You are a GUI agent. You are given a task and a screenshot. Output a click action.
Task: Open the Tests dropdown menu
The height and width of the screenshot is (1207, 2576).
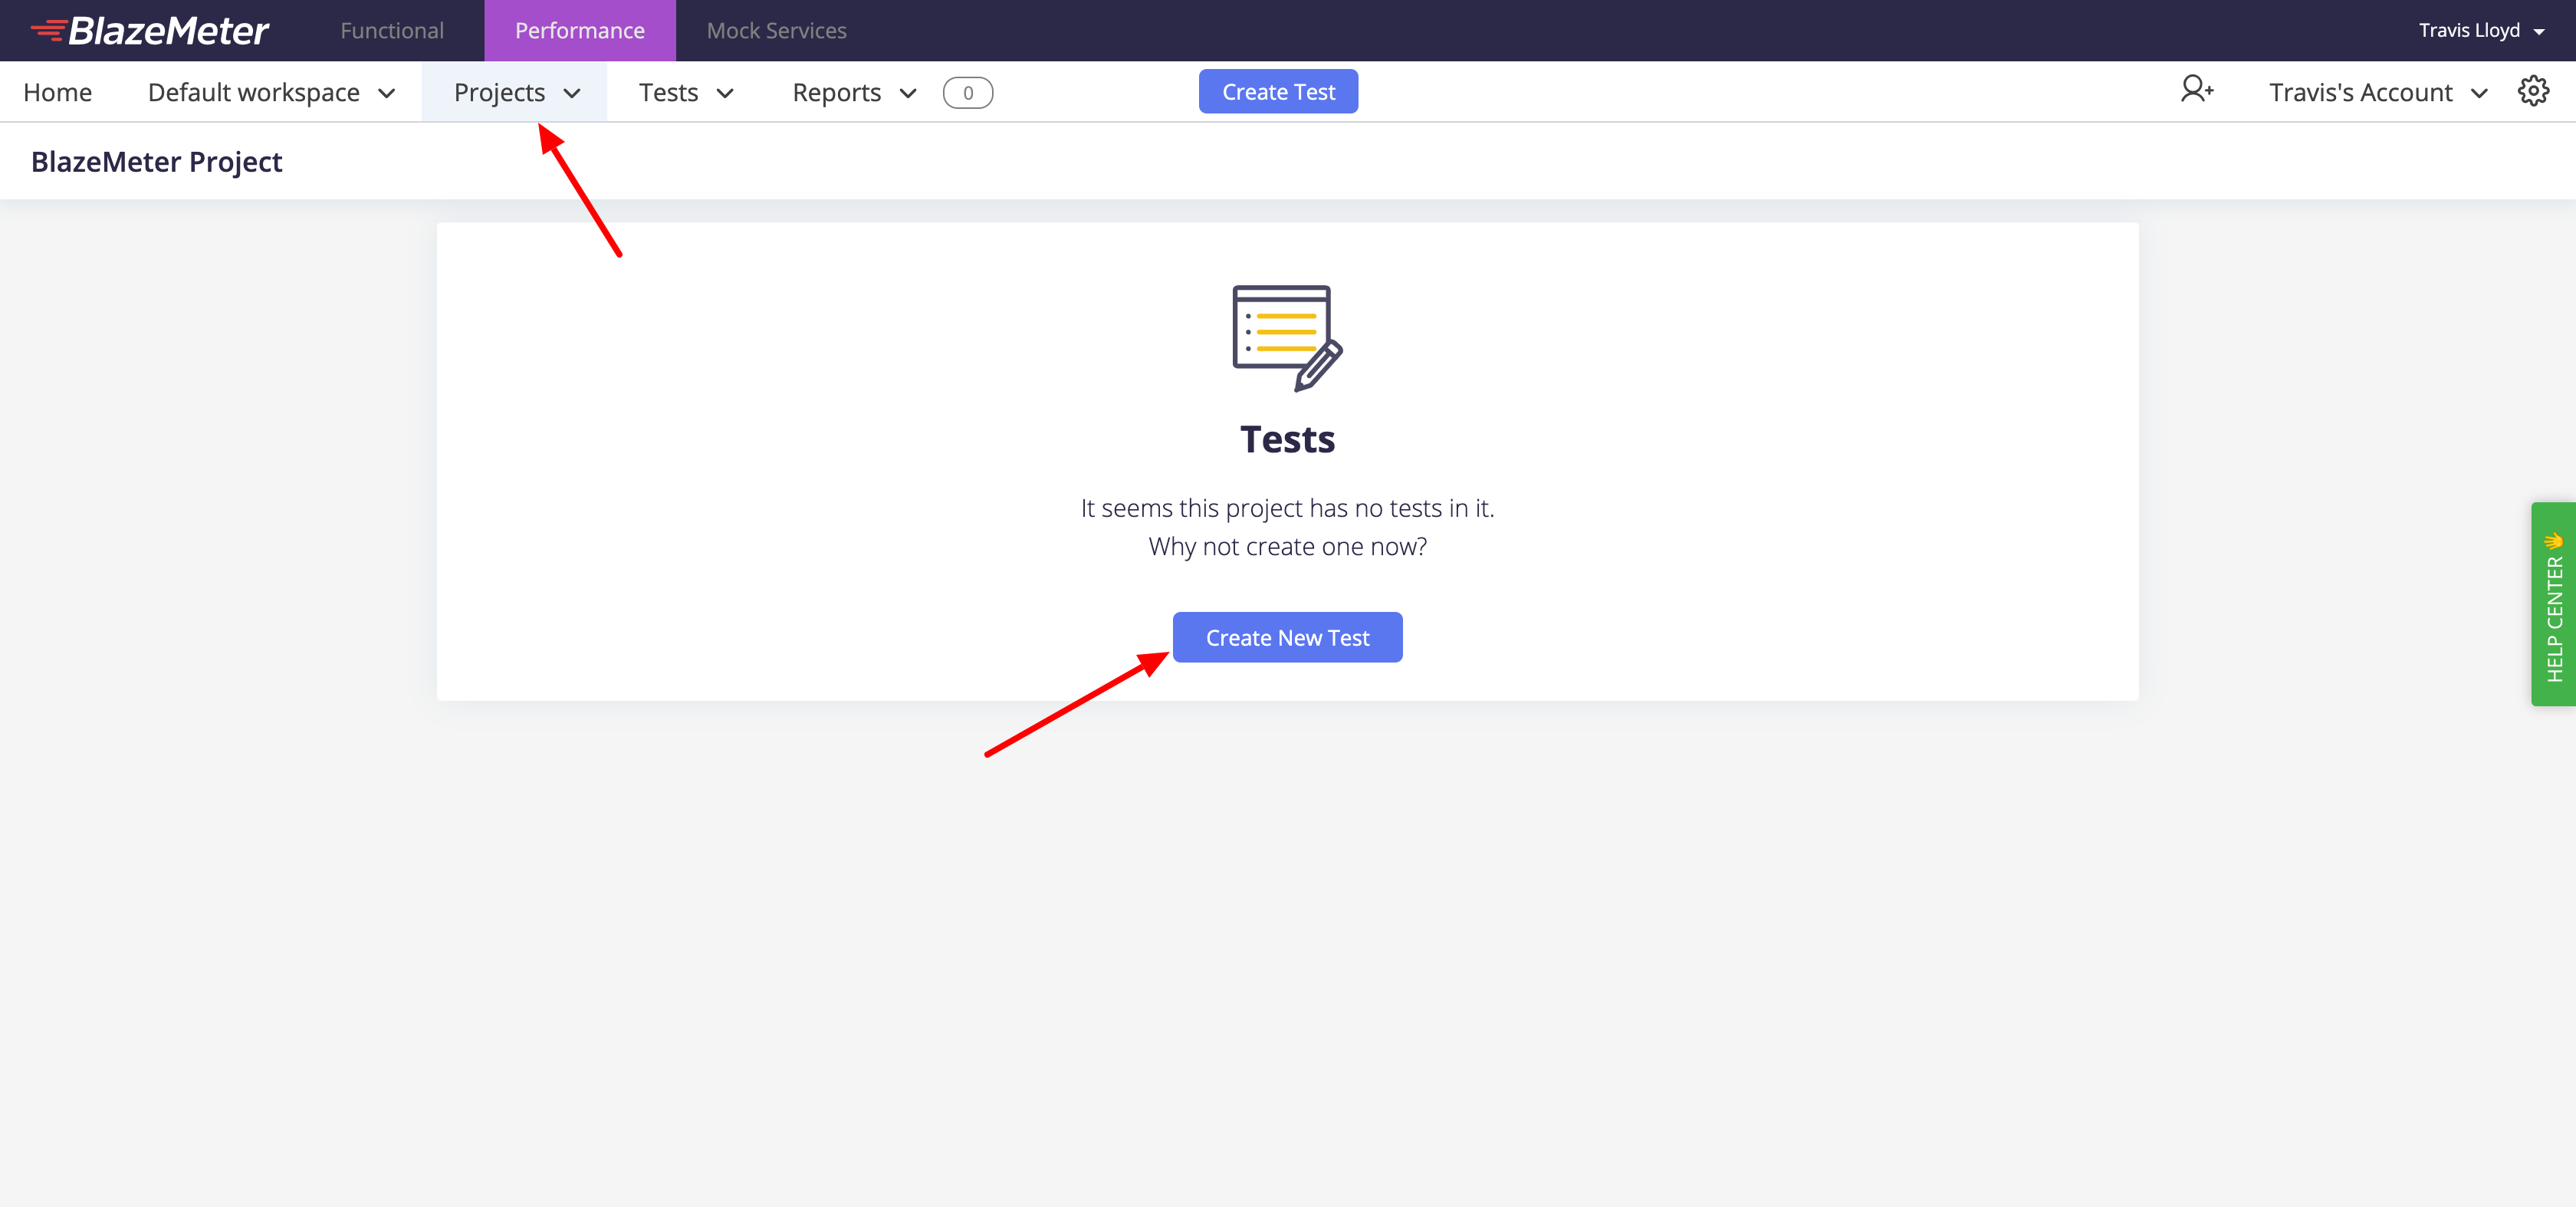coord(687,93)
